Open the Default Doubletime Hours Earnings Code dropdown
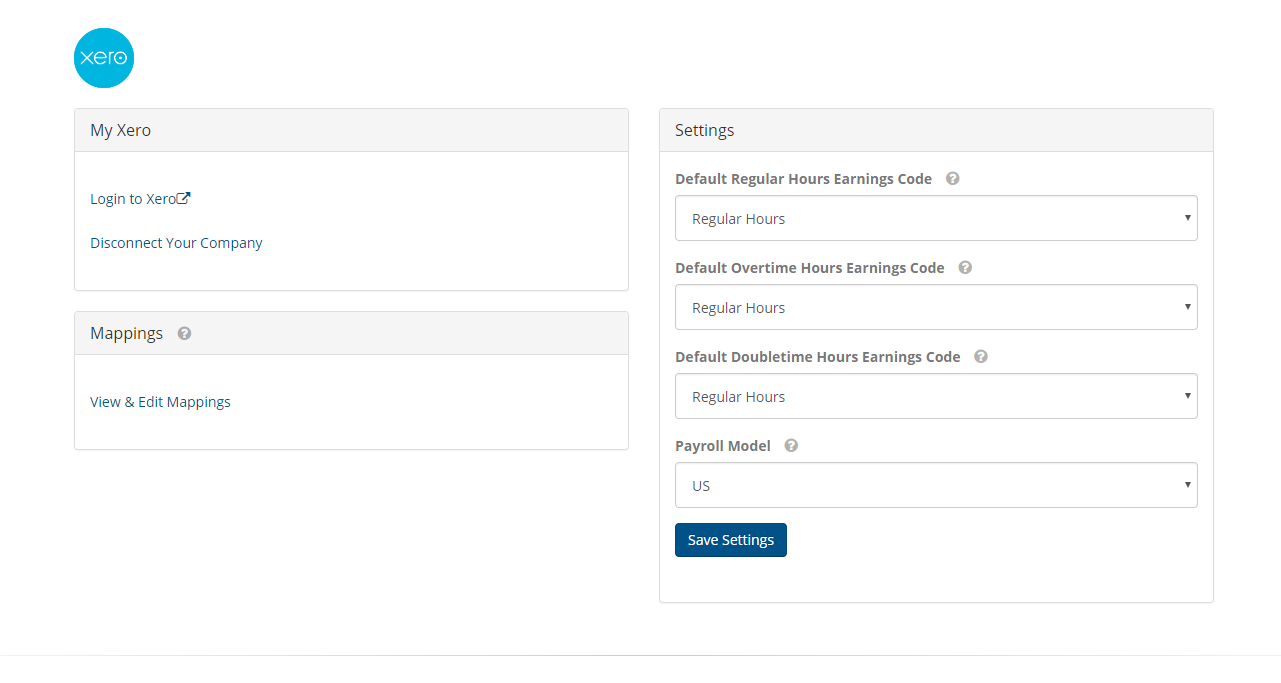This screenshot has width=1281, height=683. point(936,396)
